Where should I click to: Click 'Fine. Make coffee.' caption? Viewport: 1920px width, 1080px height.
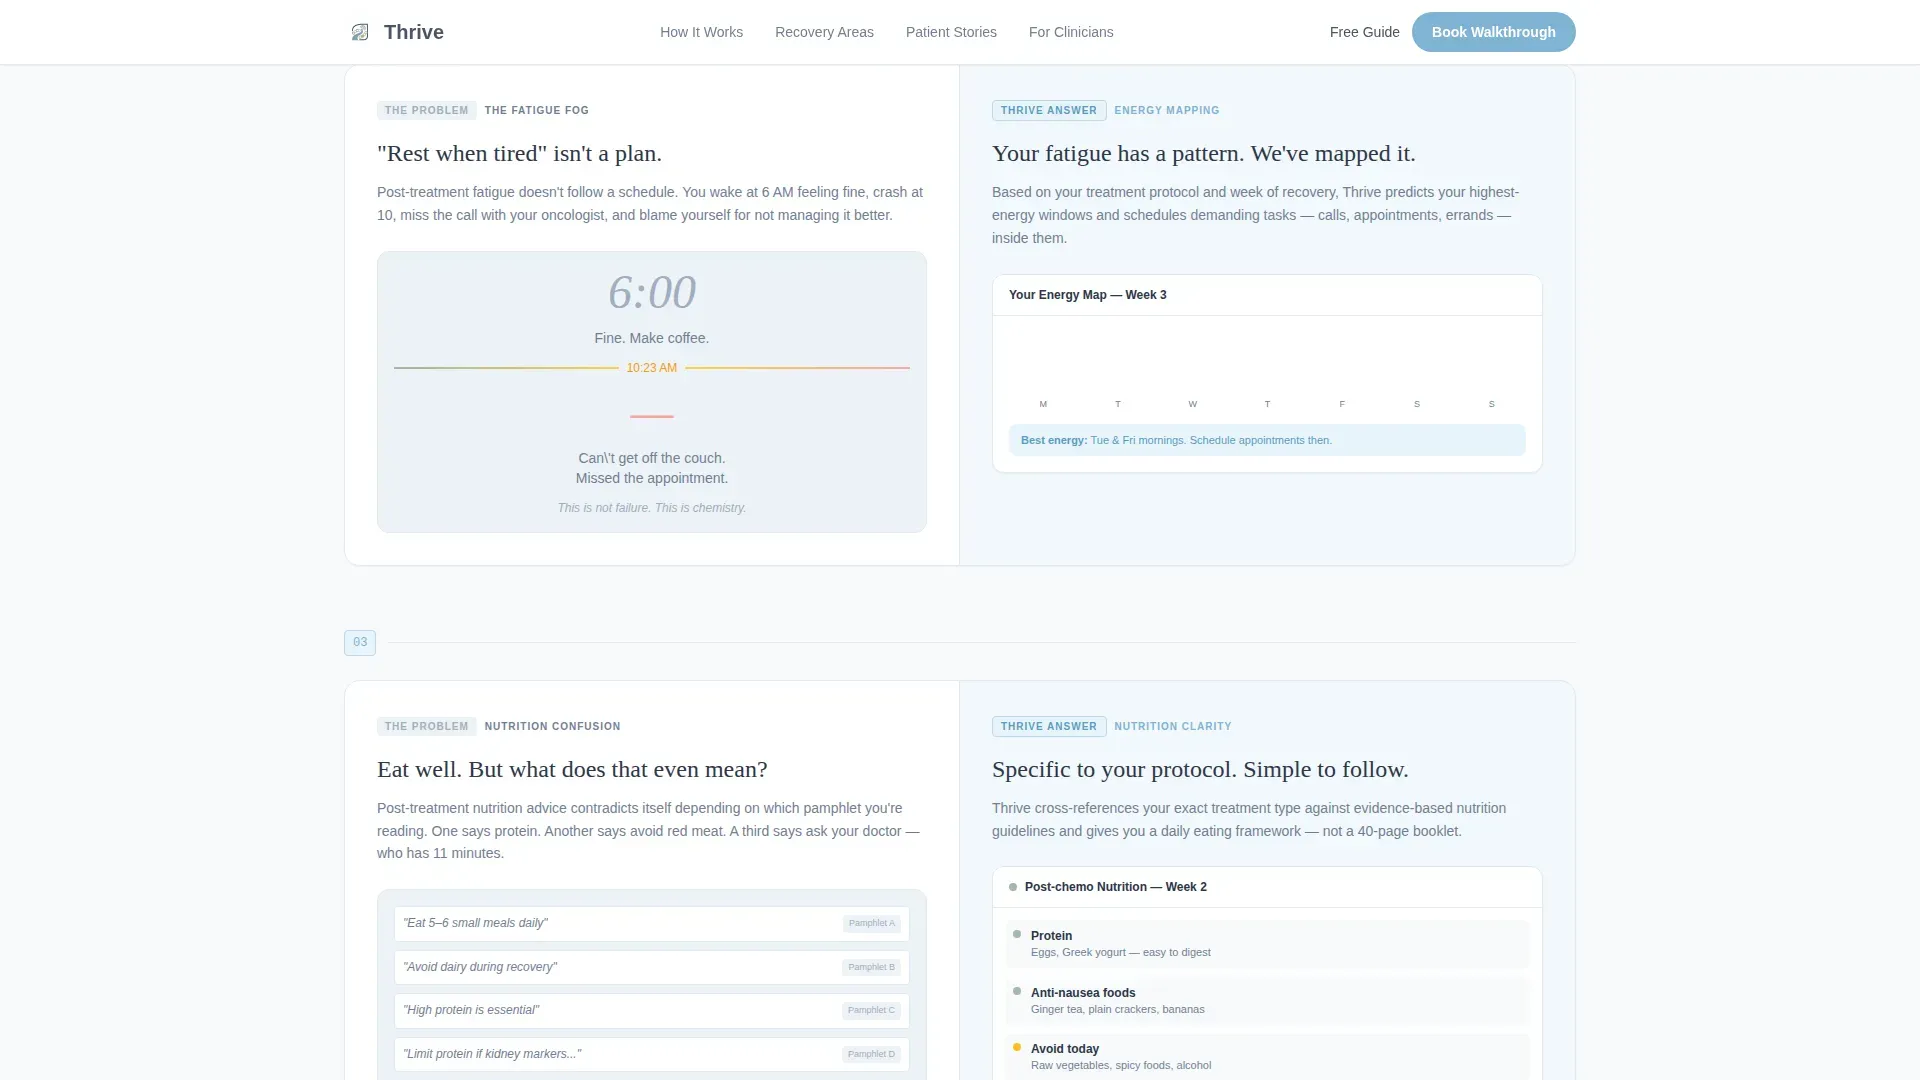652,338
